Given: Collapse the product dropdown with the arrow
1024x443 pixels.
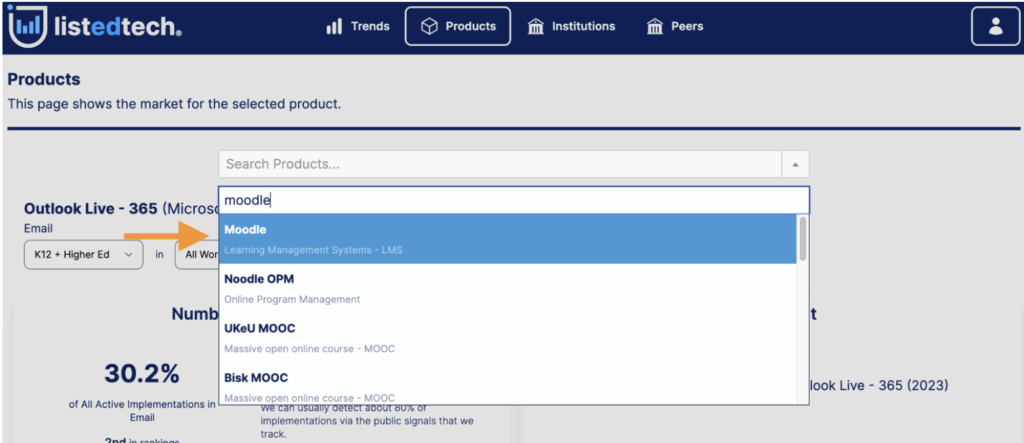Looking at the screenshot, I should (795, 164).
